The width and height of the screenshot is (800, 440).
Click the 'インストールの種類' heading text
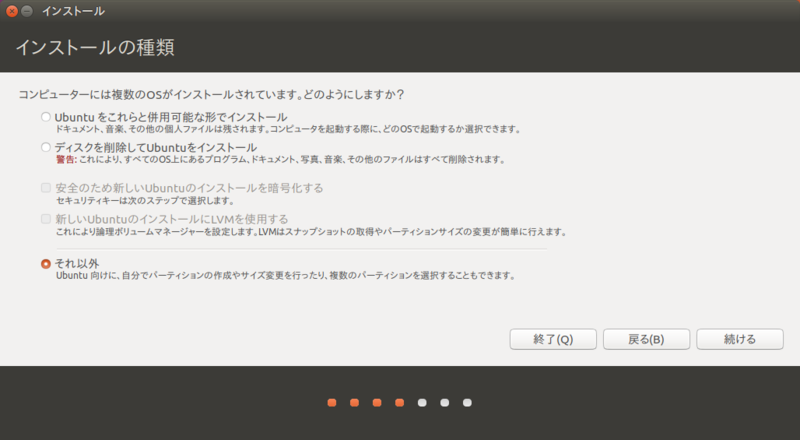click(95, 47)
